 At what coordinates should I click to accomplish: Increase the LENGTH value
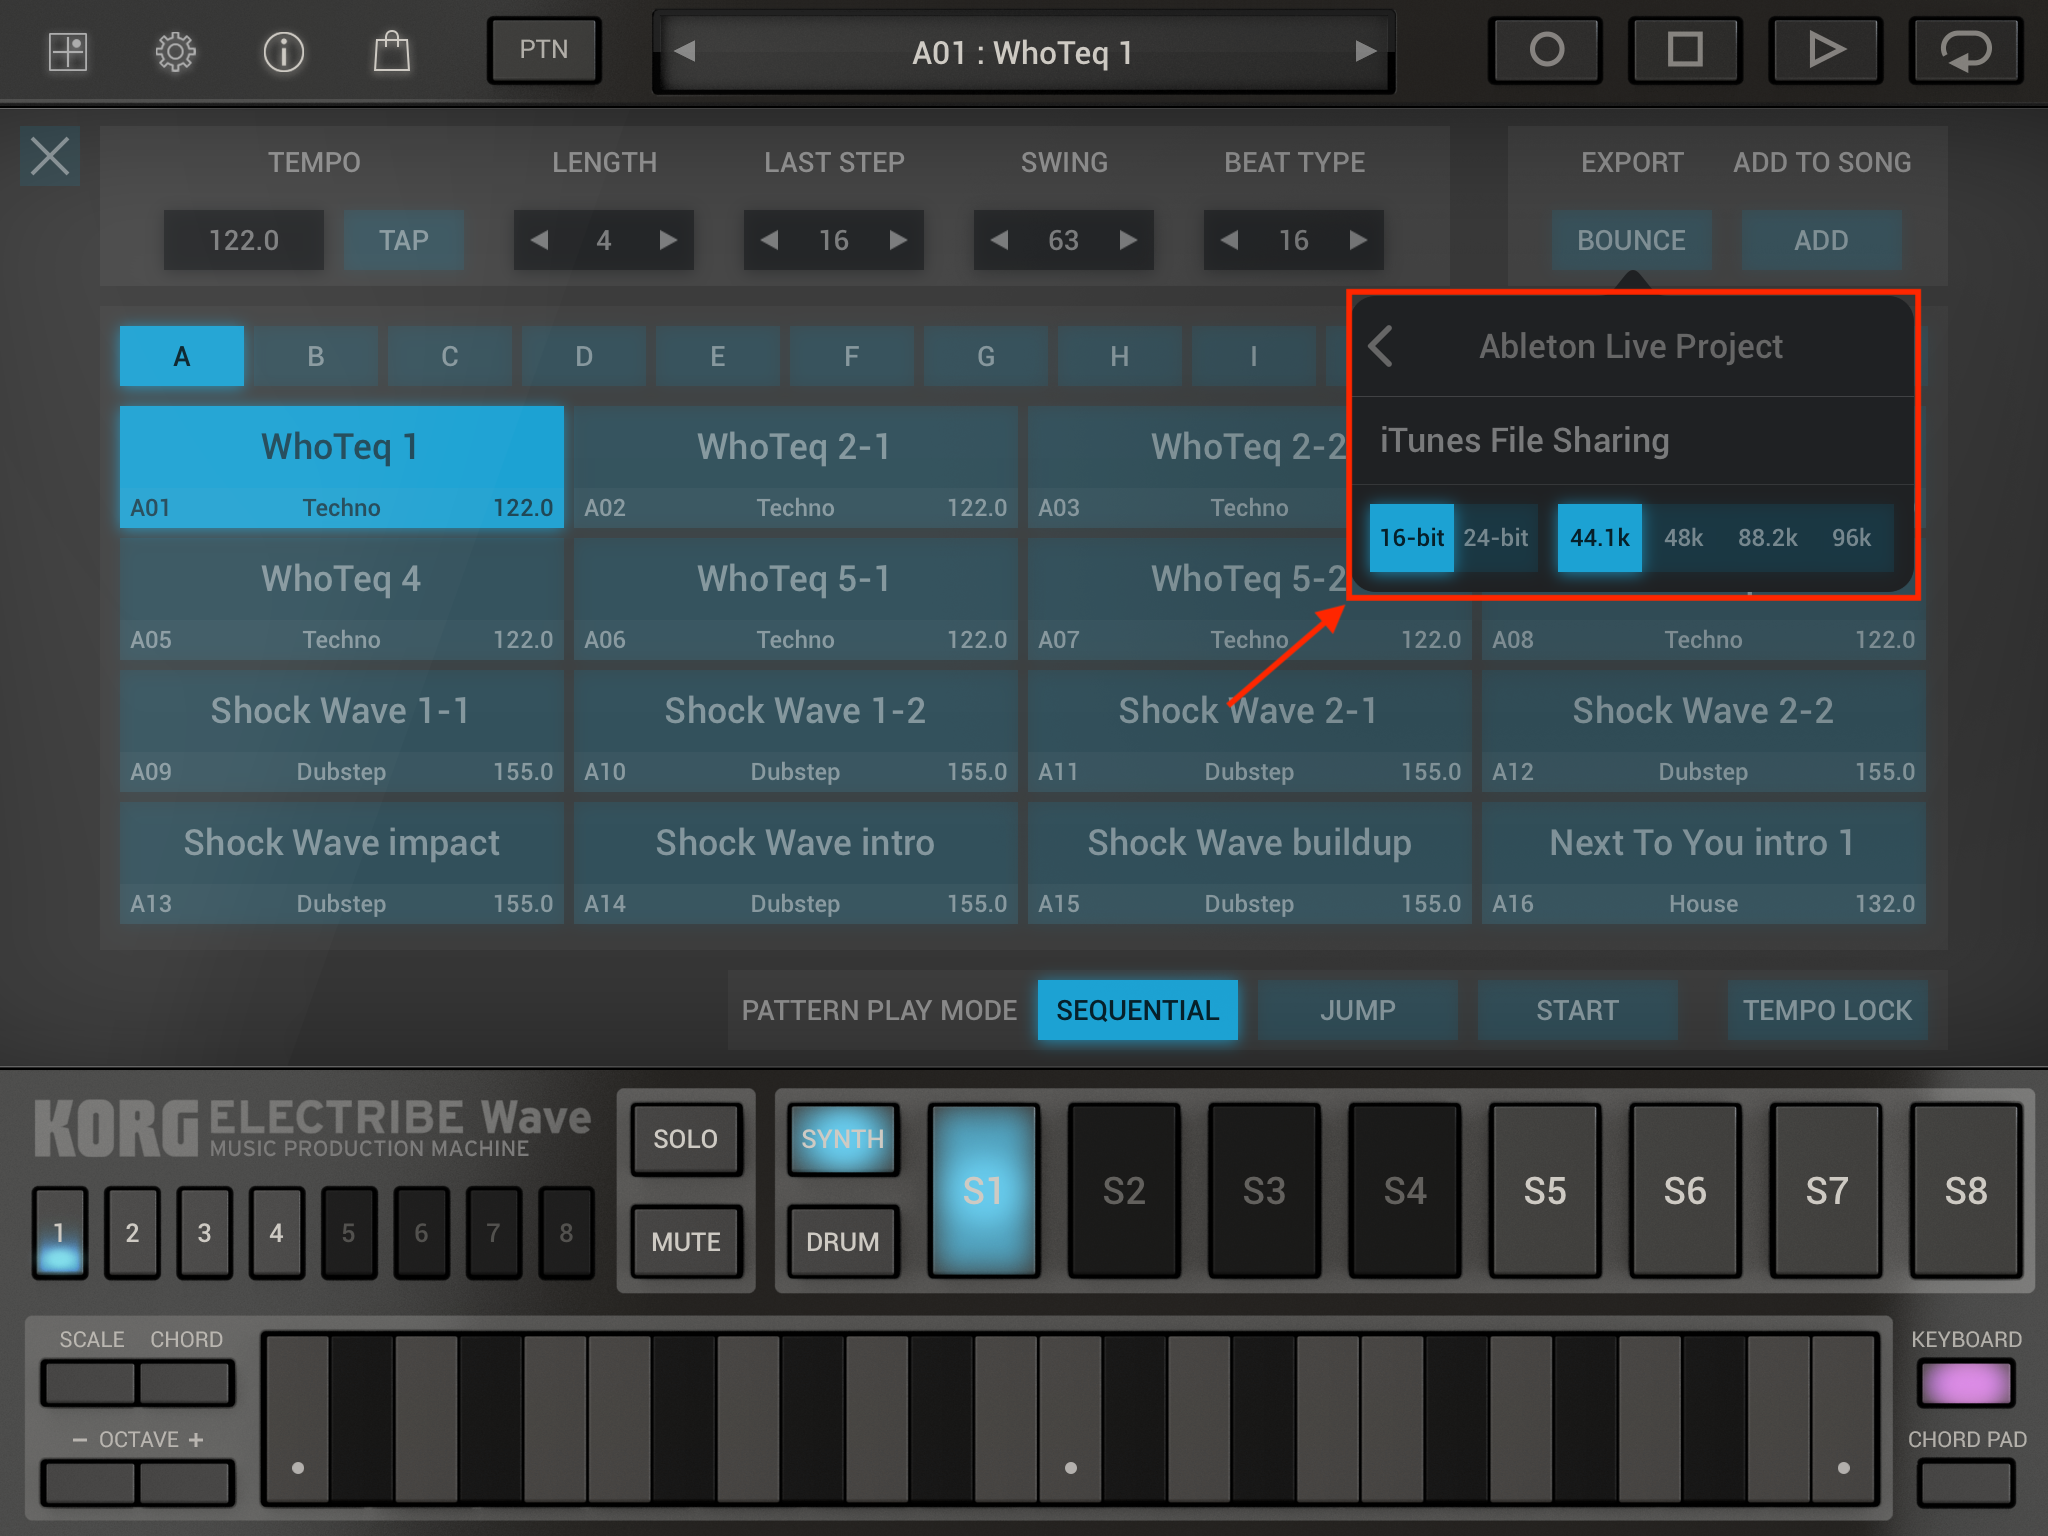668,240
